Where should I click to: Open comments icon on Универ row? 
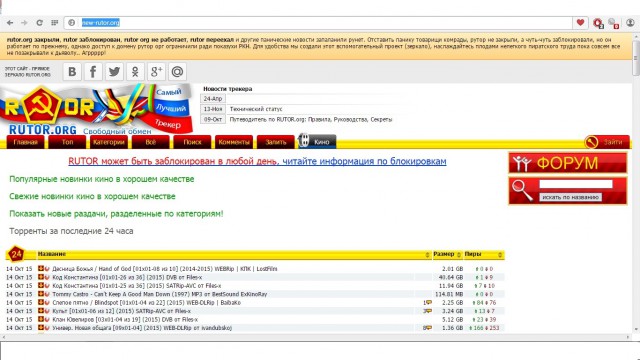pyautogui.click(x=429, y=328)
